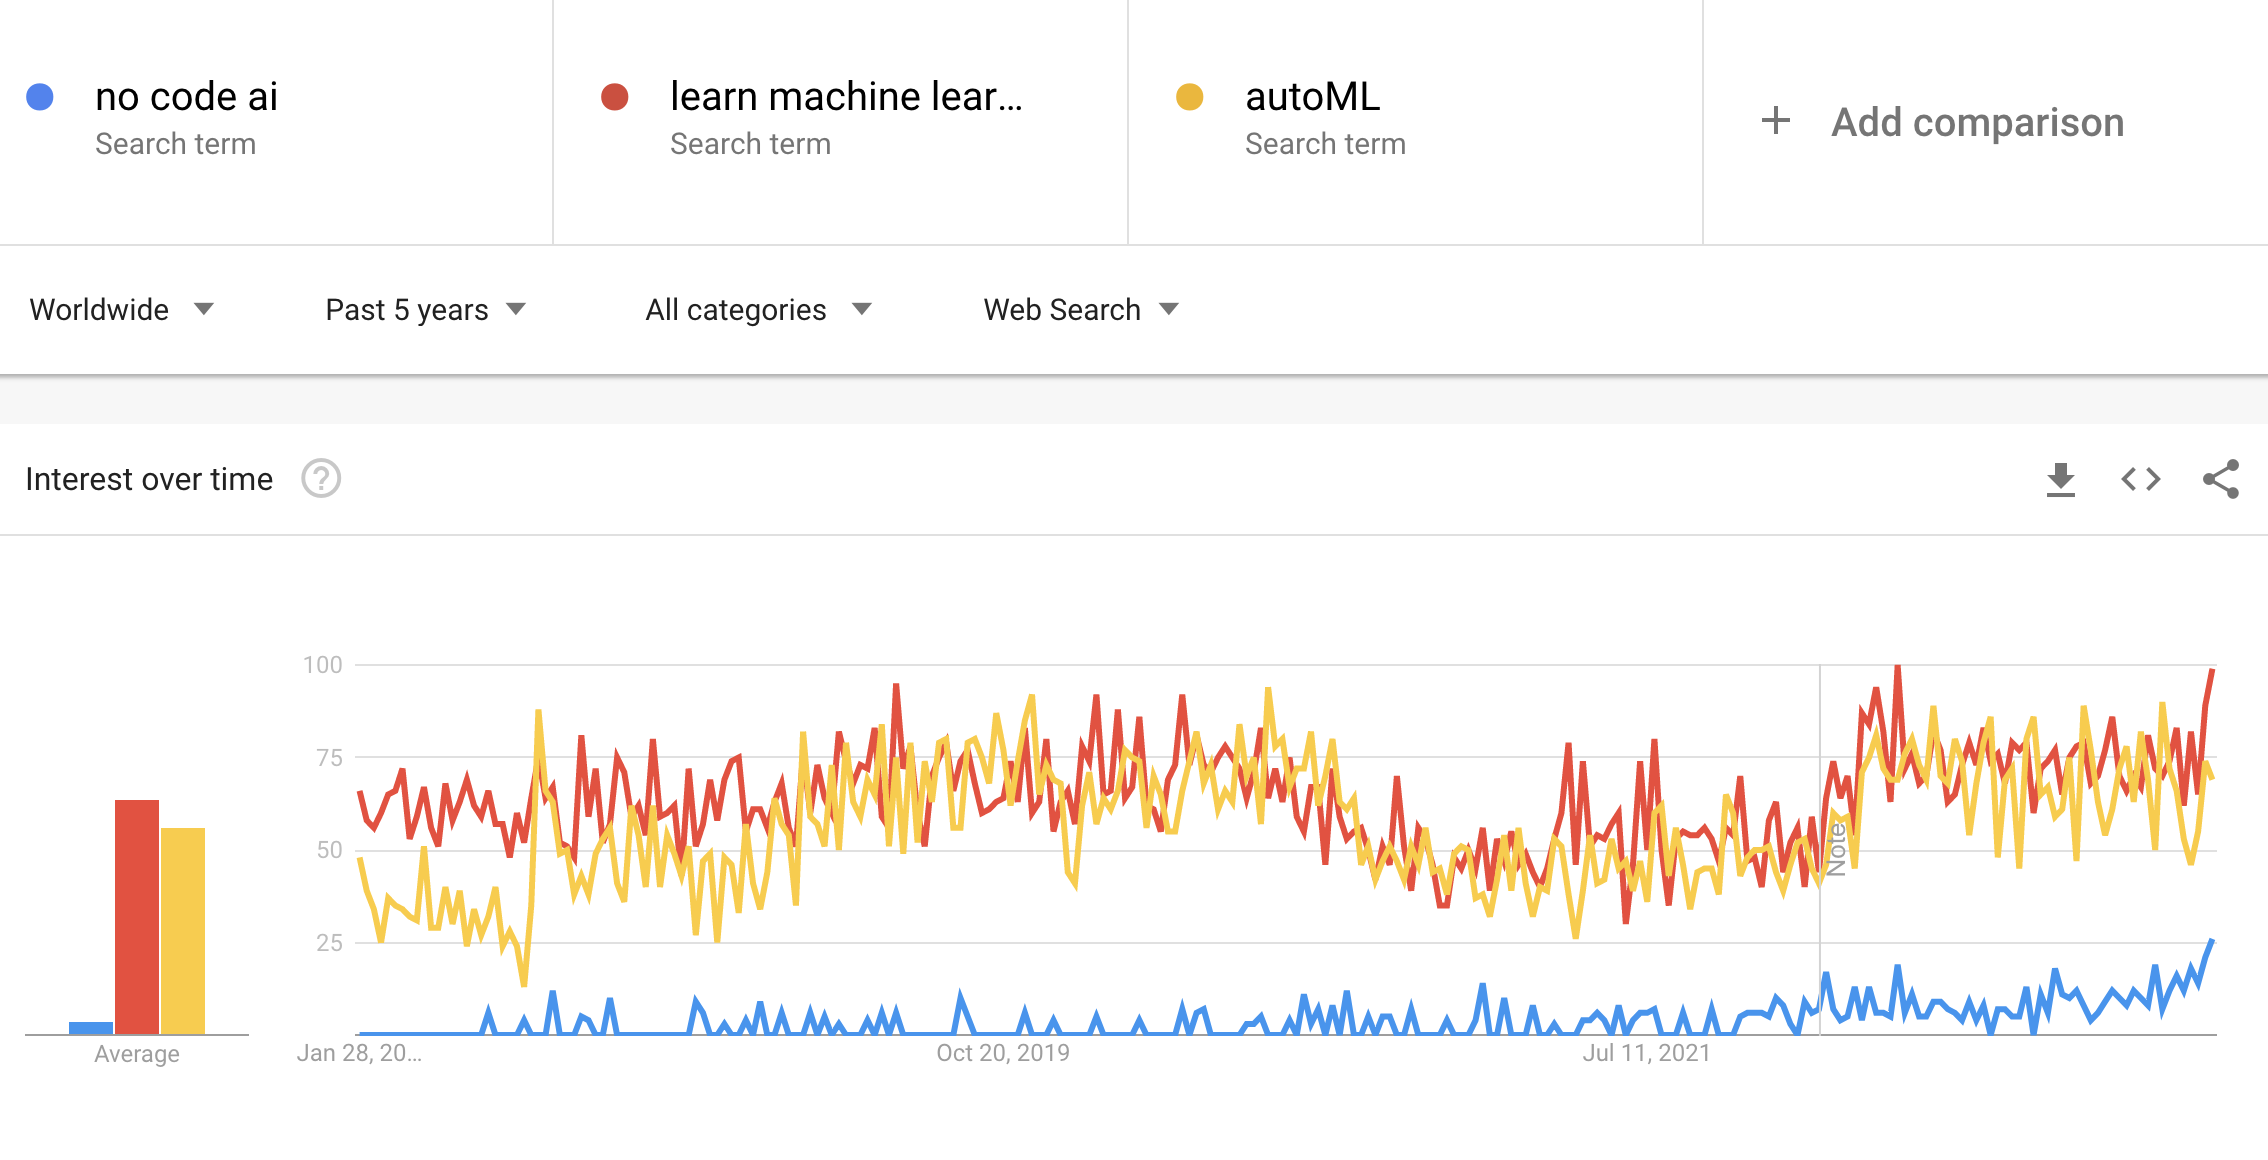The image size is (2268, 1160).
Task: Open the All categories dropdown
Action: click(758, 310)
